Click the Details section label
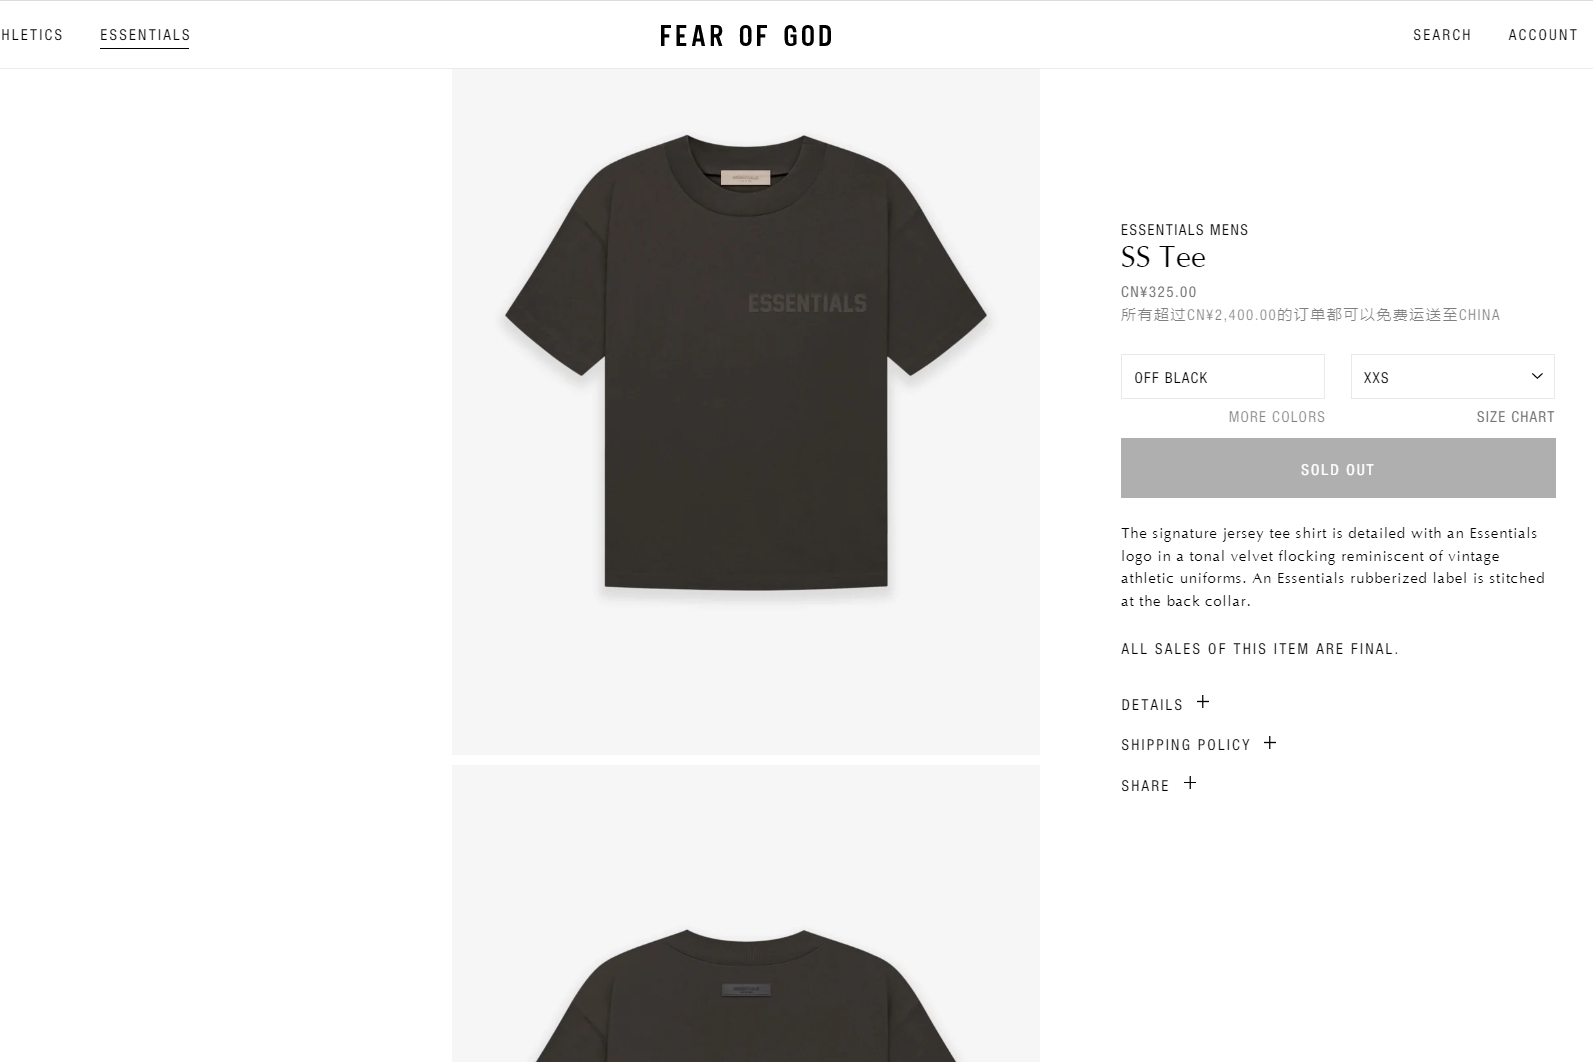The image size is (1593, 1062). (x=1152, y=705)
